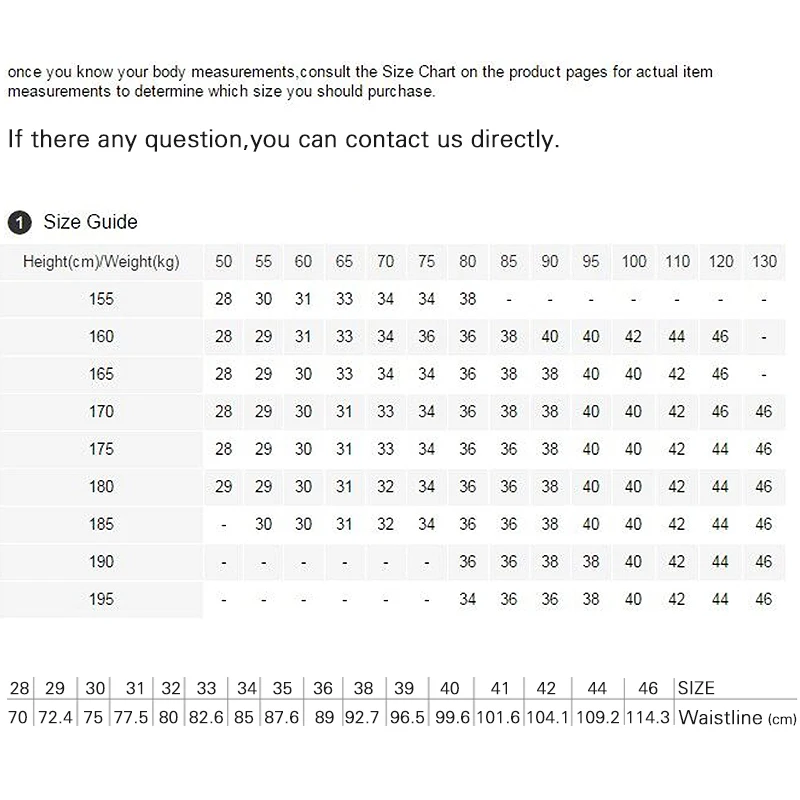Select the 195 height row label
The image size is (800, 800).
(x=101, y=599)
